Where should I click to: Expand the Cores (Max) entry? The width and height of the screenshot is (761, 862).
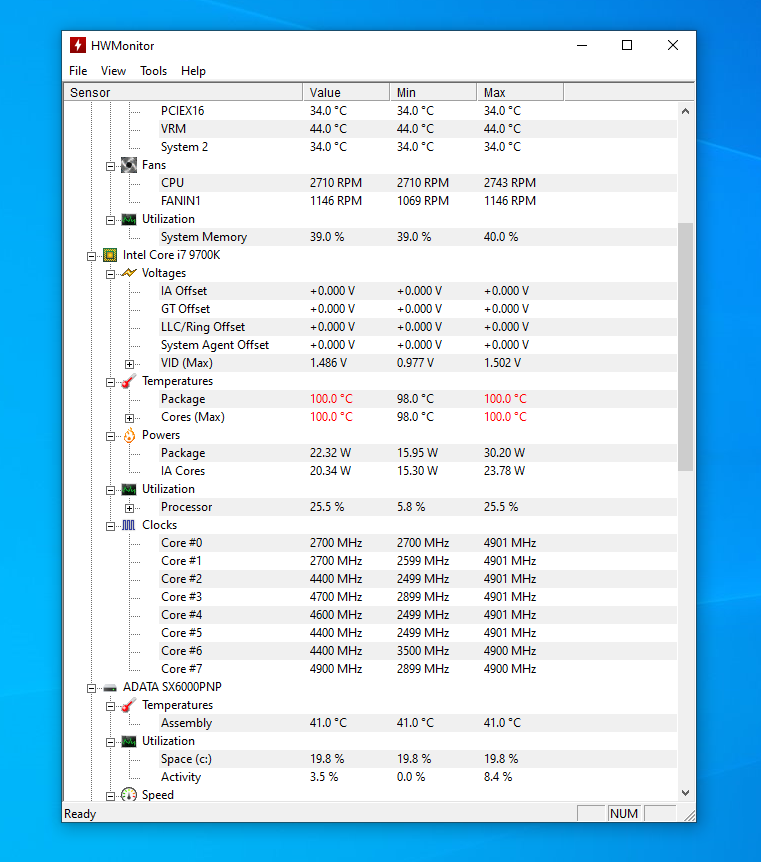129,418
